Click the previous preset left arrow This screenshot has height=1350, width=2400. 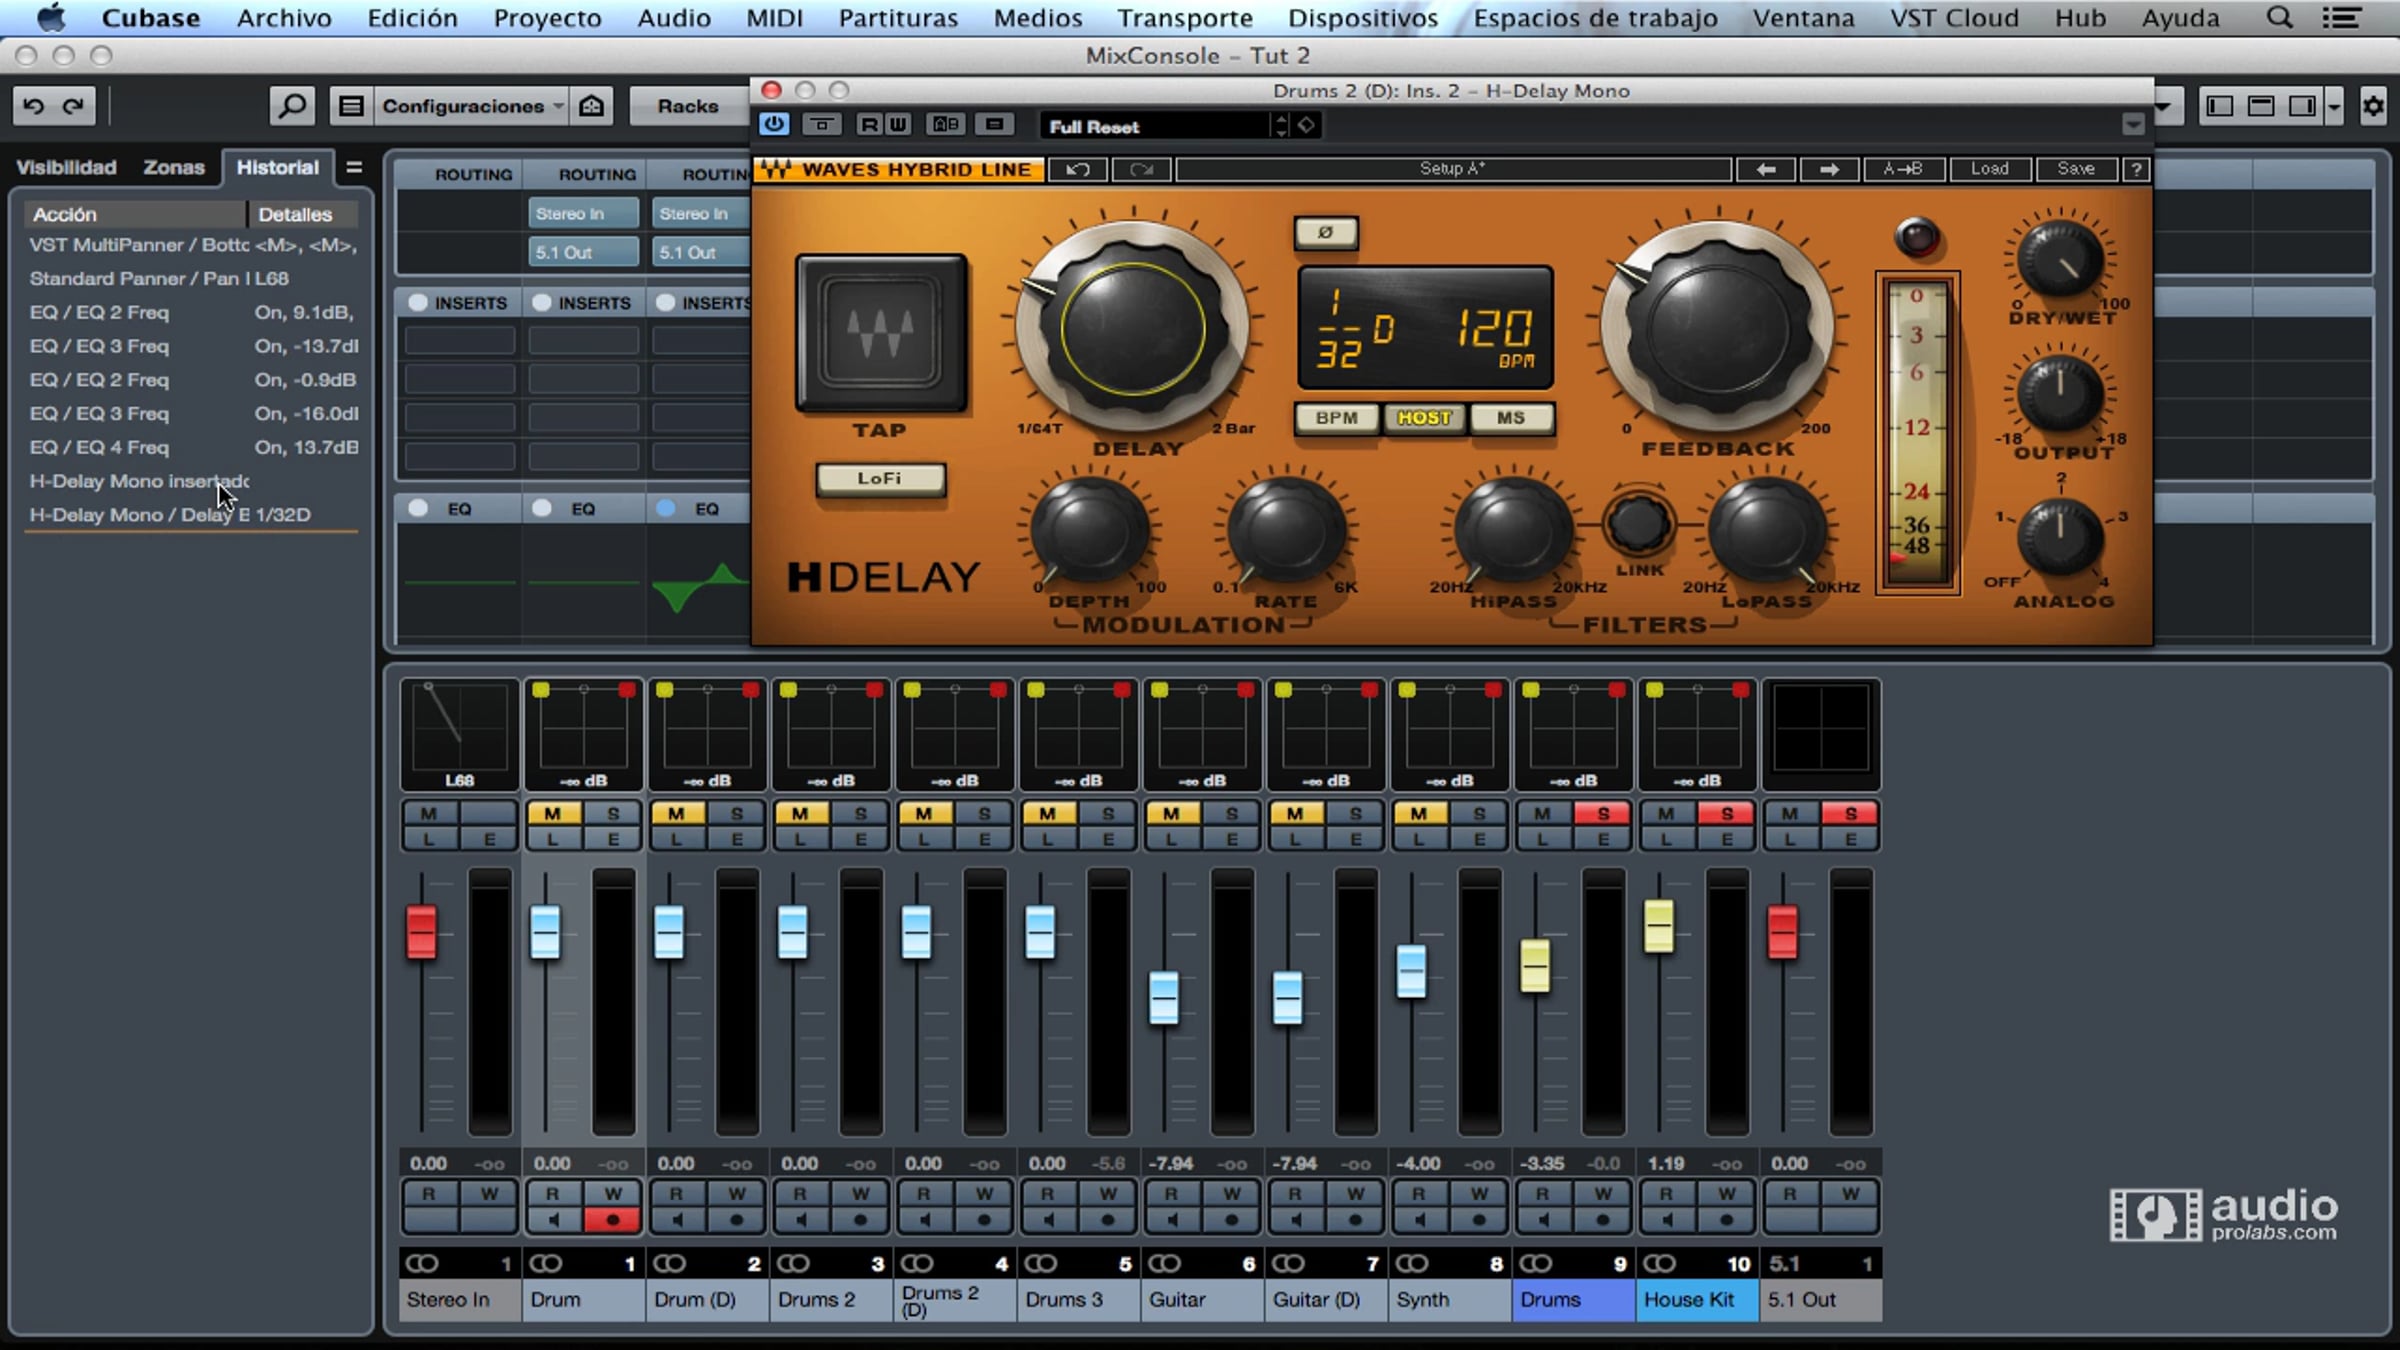tap(1766, 169)
